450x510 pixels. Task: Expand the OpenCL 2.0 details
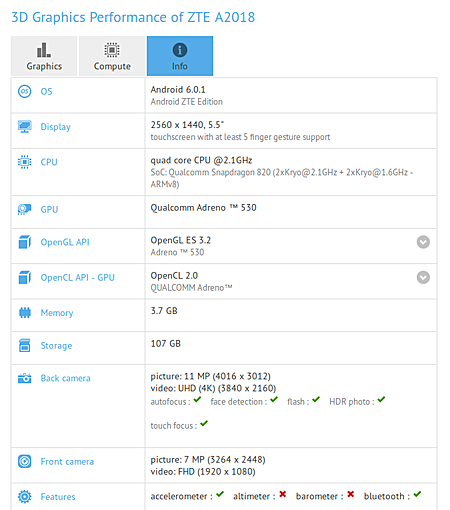[x=423, y=277]
